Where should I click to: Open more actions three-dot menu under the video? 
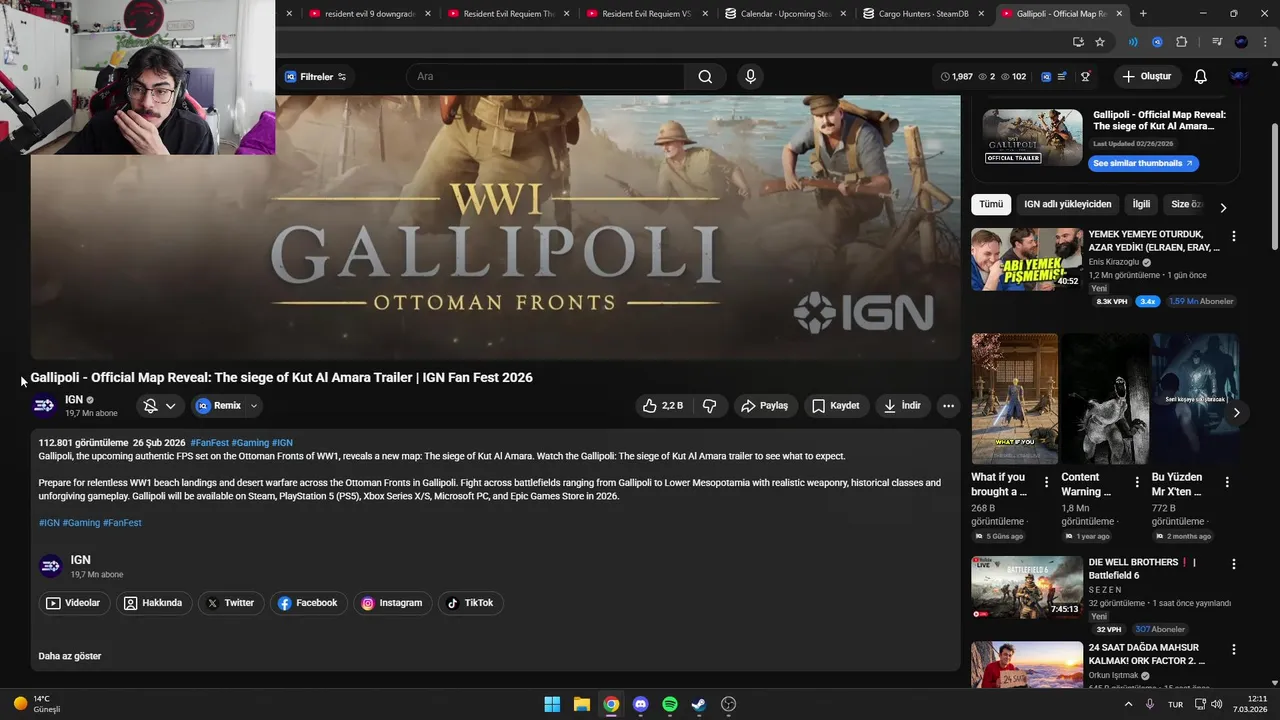pos(948,406)
